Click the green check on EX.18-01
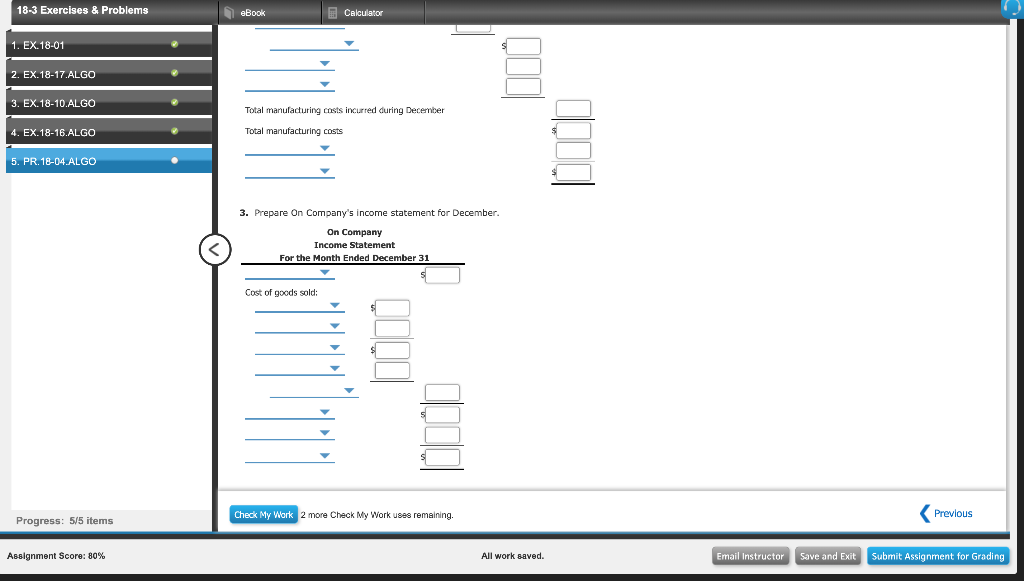The height and width of the screenshot is (581, 1024). [x=174, y=44]
